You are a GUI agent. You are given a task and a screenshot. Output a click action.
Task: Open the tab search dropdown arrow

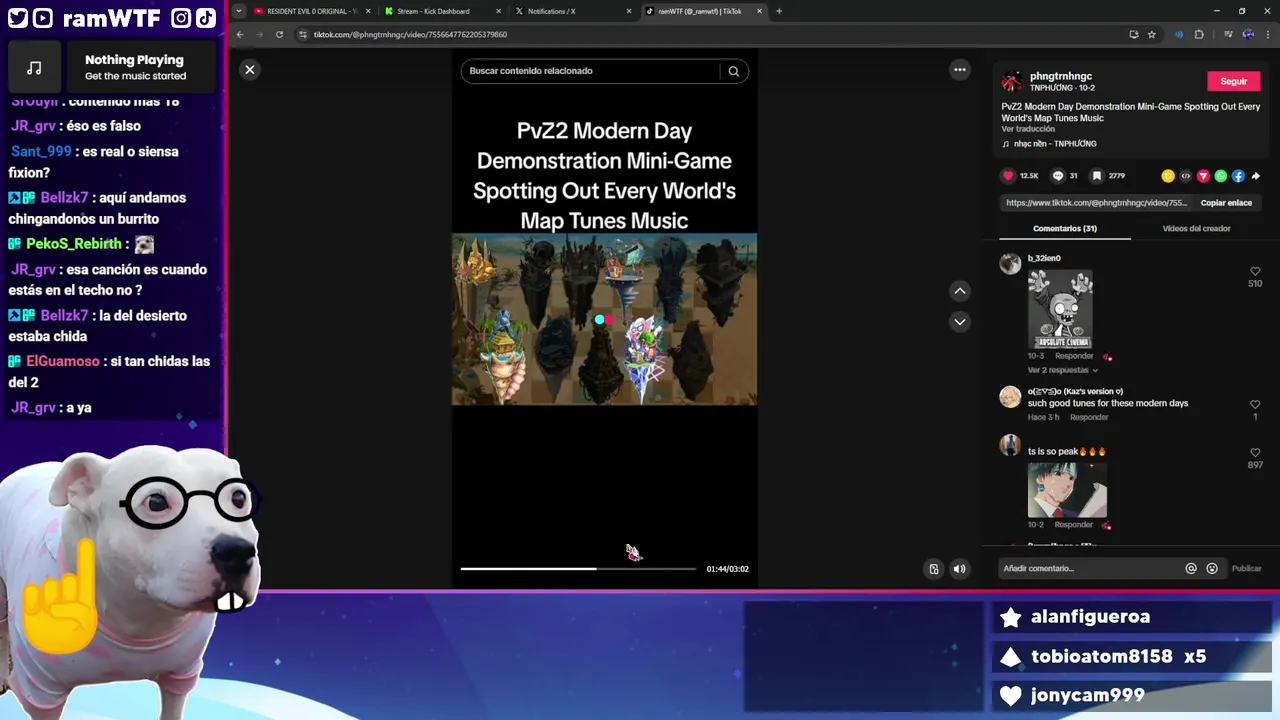[238, 11]
